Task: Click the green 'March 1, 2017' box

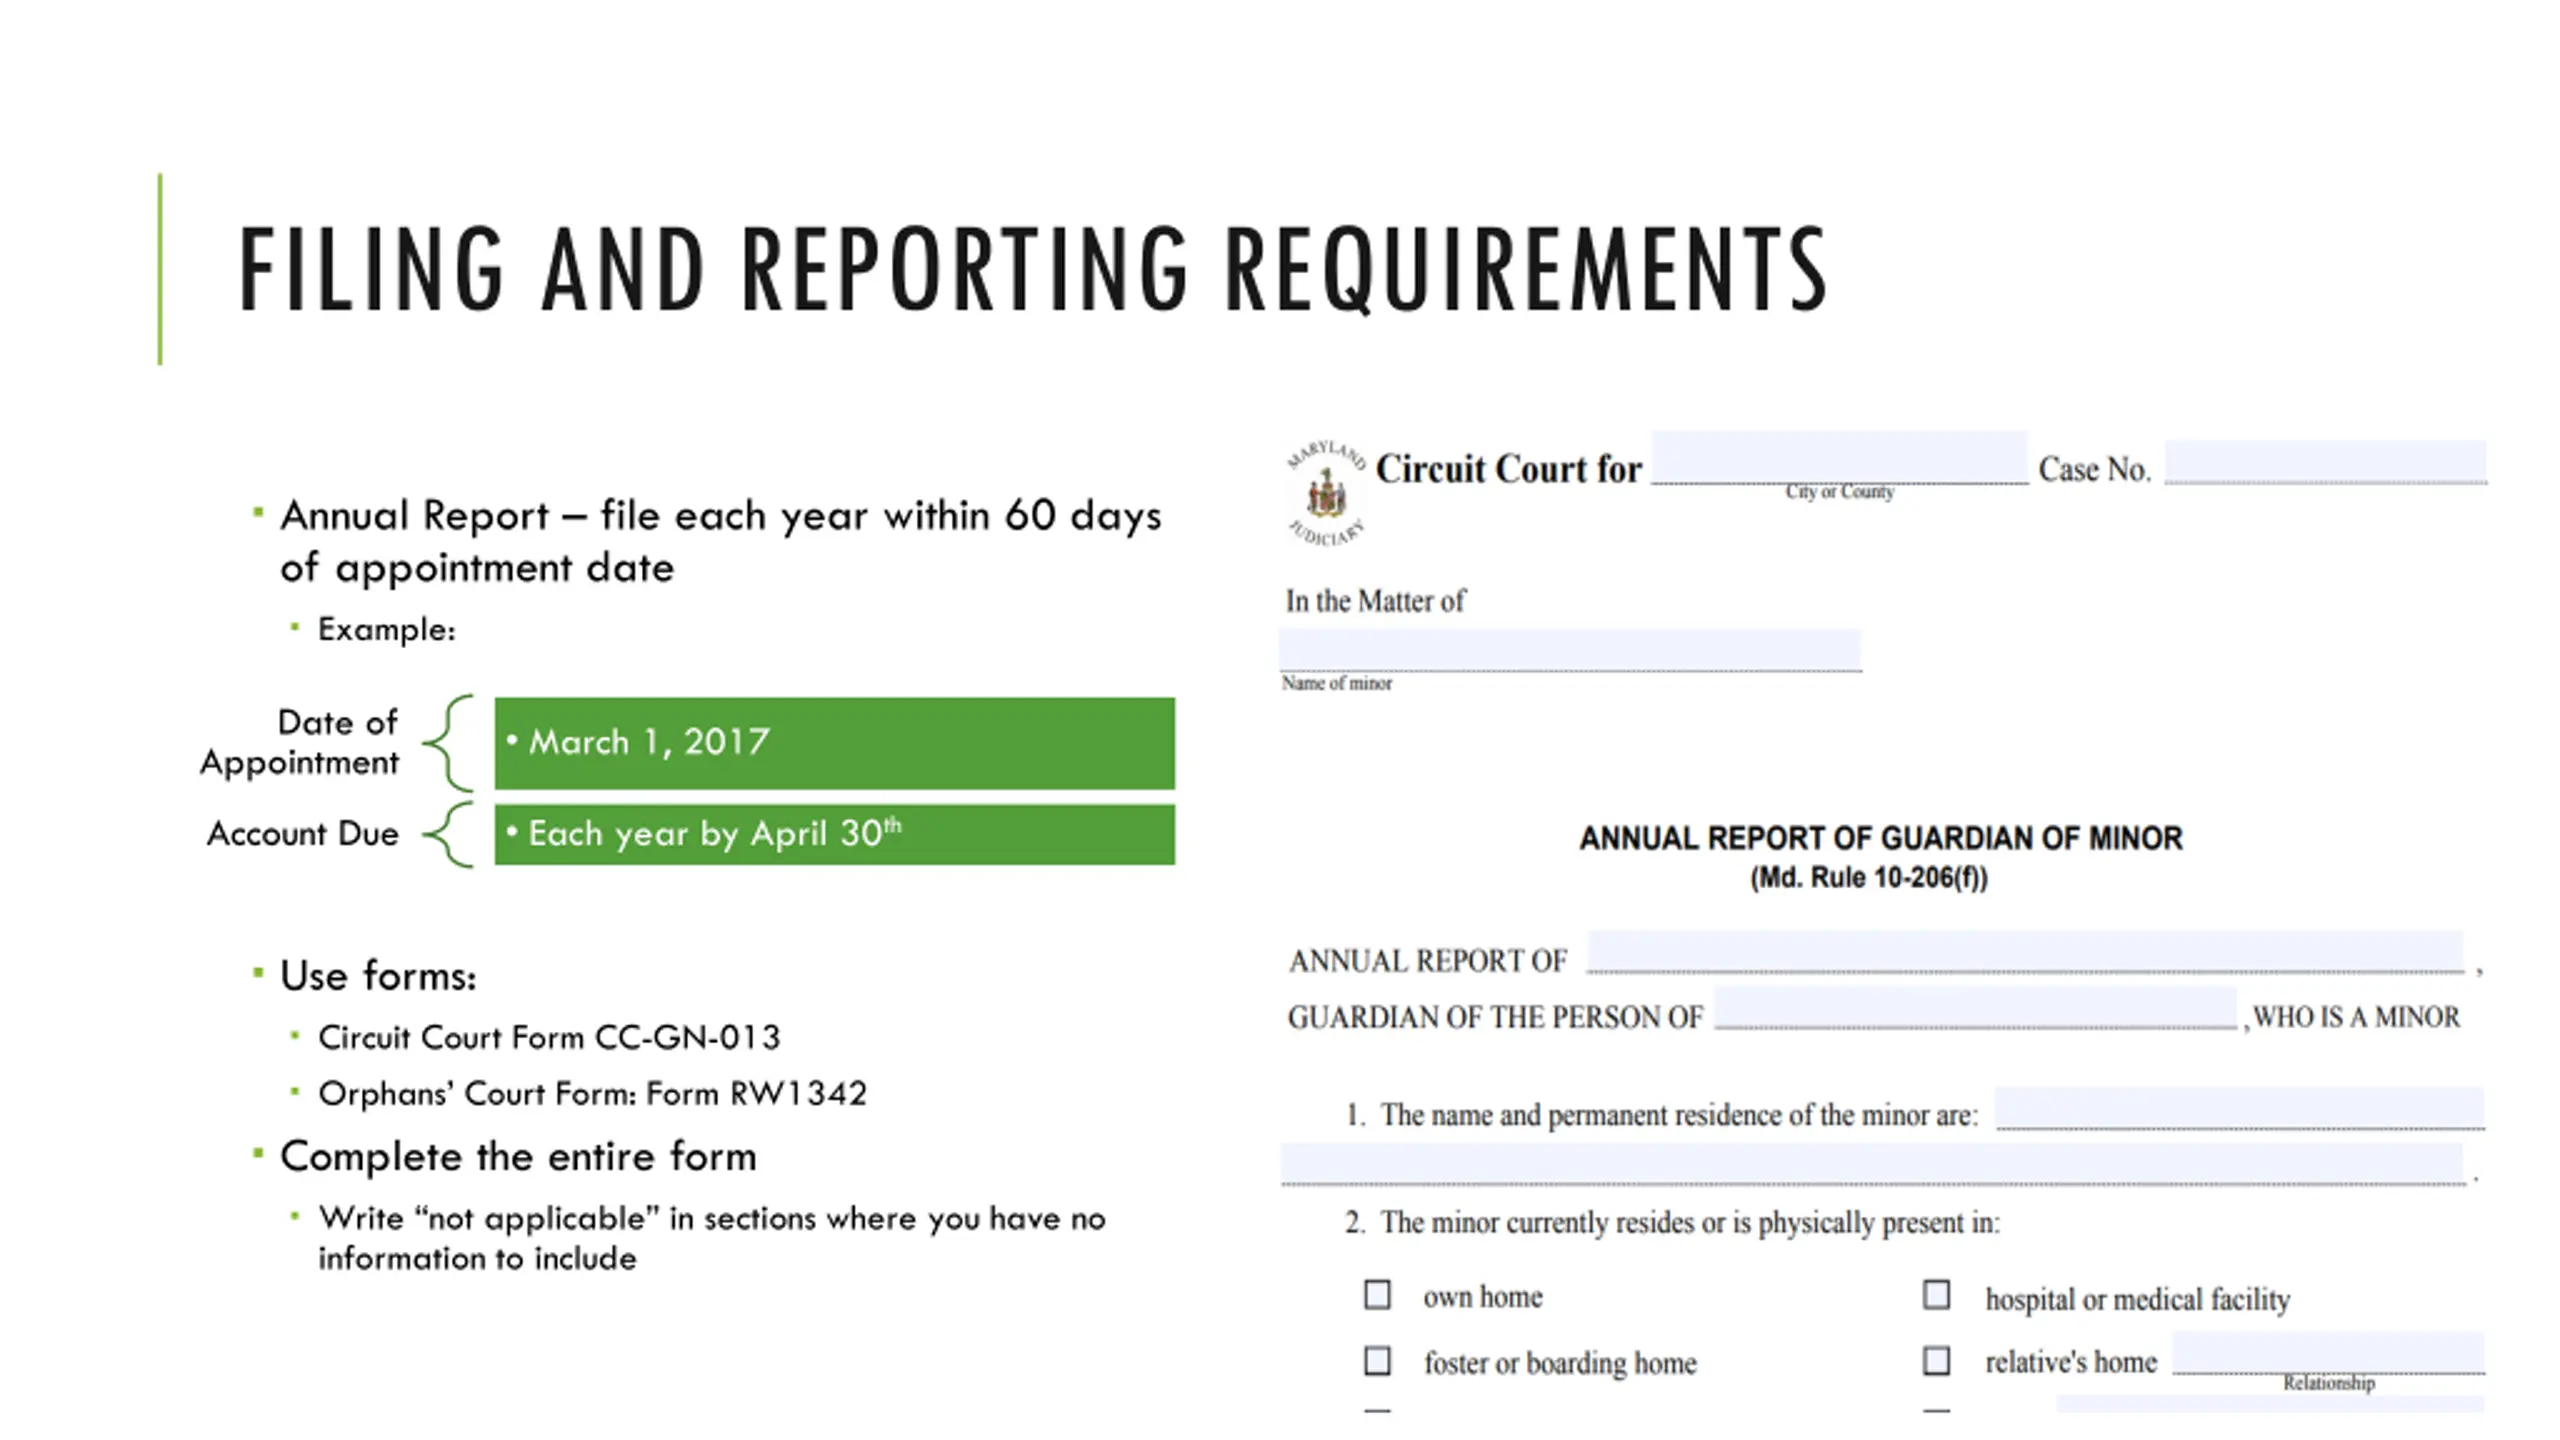Action: point(834,743)
